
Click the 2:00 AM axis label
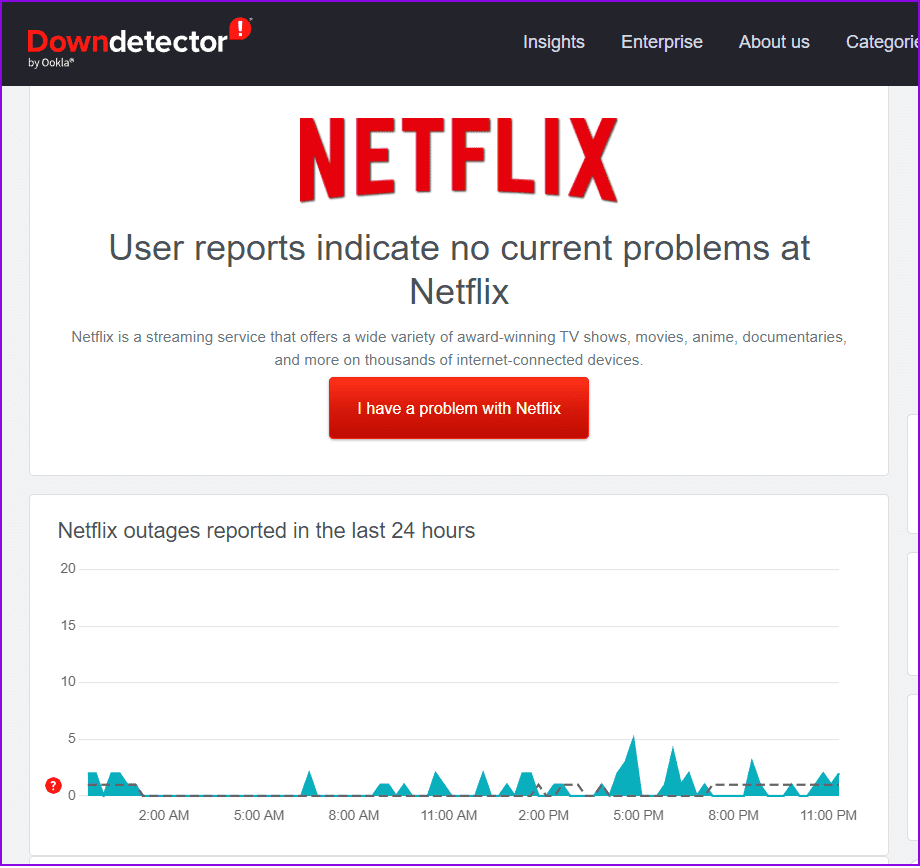[x=164, y=815]
